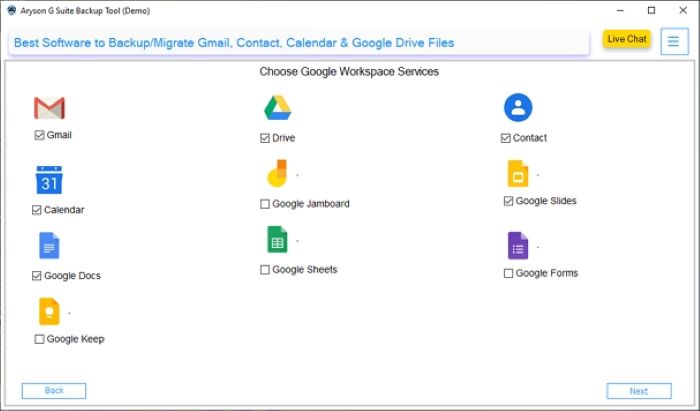Viewport: 700px width, 411px height.
Task: Click the Contact person icon
Action: click(518, 108)
